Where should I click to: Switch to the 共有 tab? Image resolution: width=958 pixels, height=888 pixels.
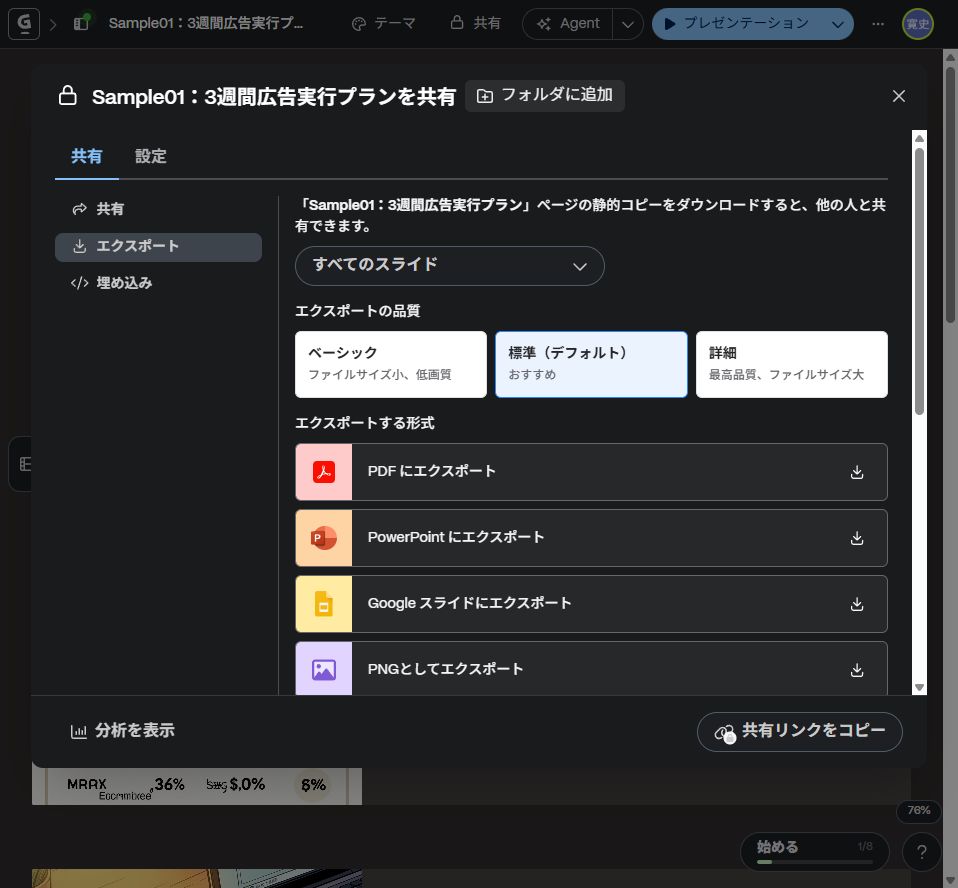[x=86, y=156]
